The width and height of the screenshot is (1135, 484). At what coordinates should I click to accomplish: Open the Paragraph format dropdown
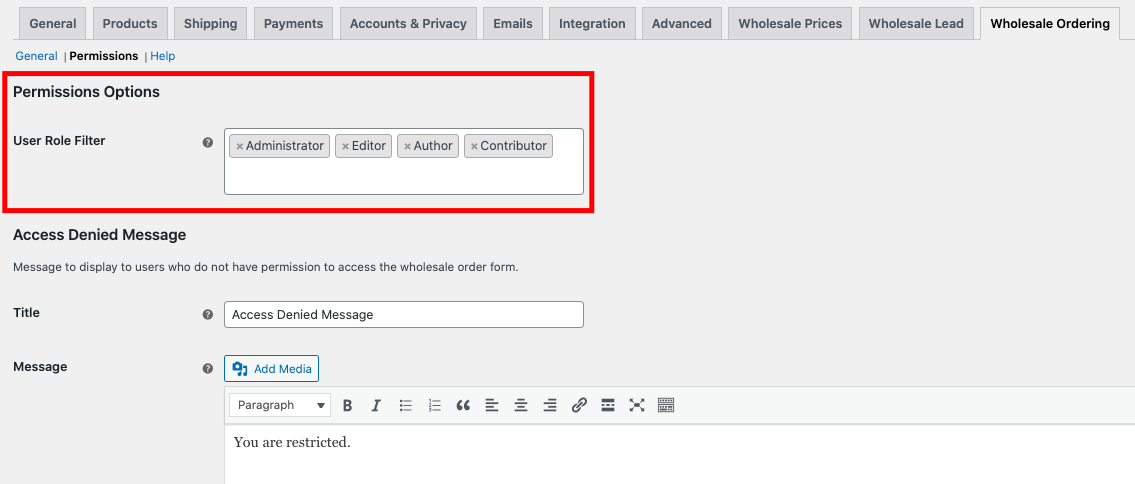pyautogui.click(x=279, y=405)
